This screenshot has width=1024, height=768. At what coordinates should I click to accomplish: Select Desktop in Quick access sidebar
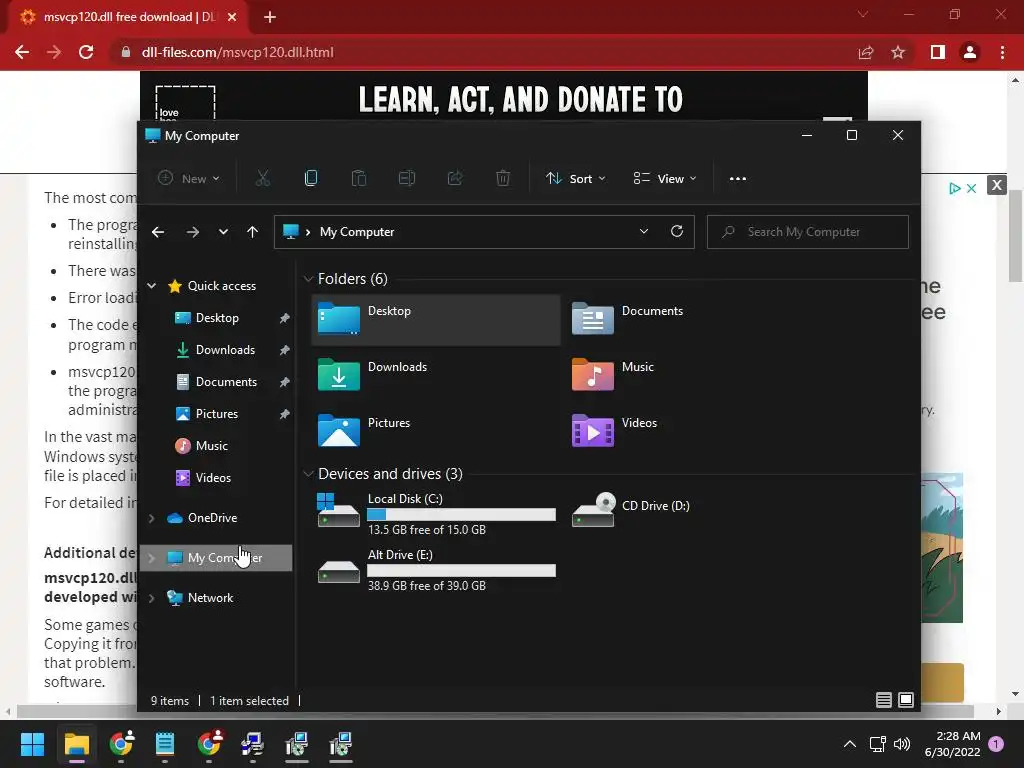[216, 318]
